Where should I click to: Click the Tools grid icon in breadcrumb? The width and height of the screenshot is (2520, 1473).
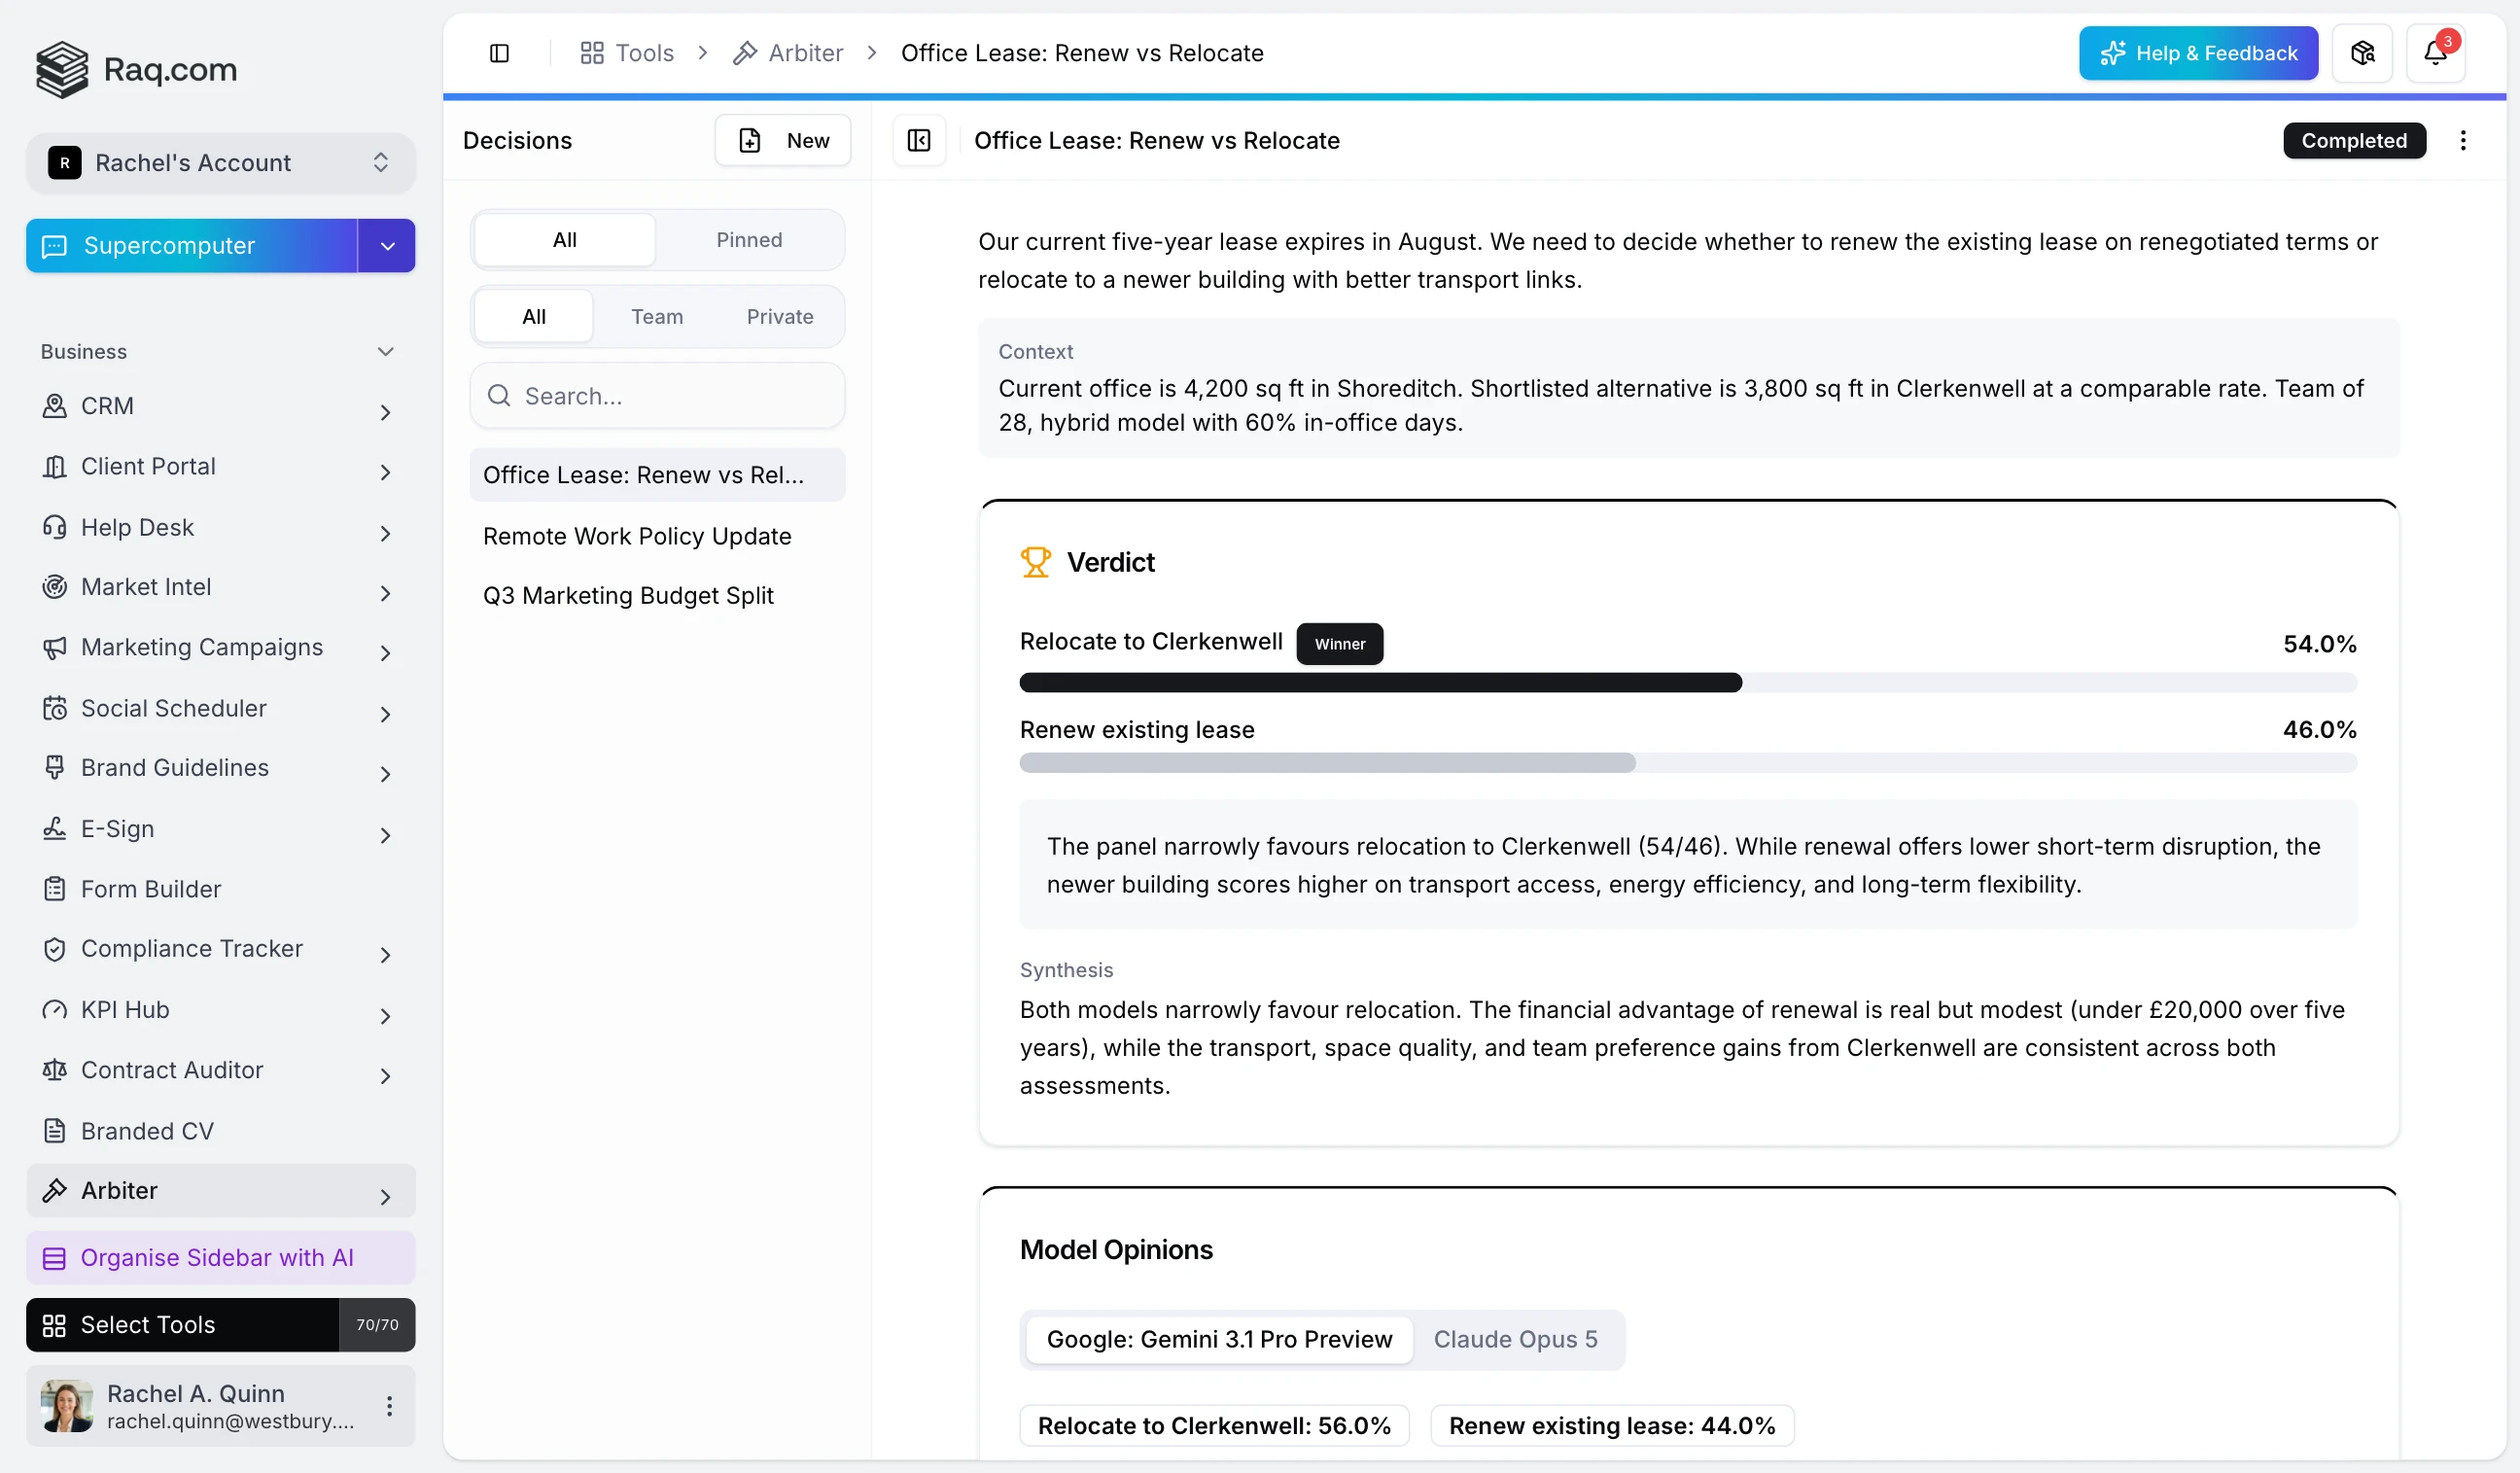pos(592,53)
